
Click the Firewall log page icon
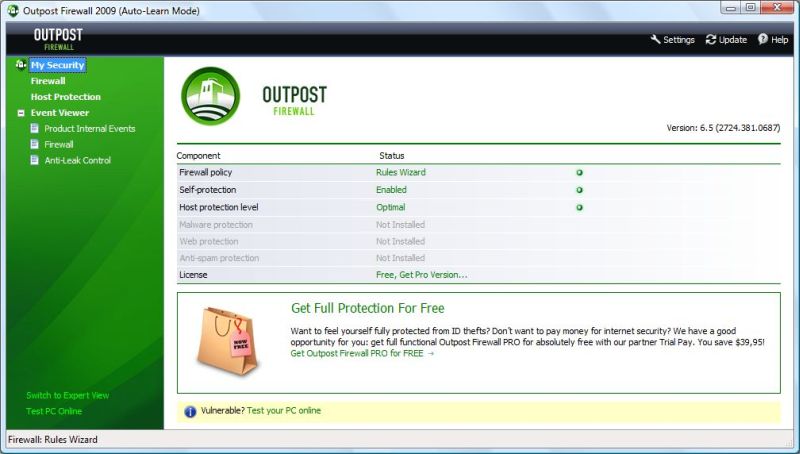(x=35, y=144)
